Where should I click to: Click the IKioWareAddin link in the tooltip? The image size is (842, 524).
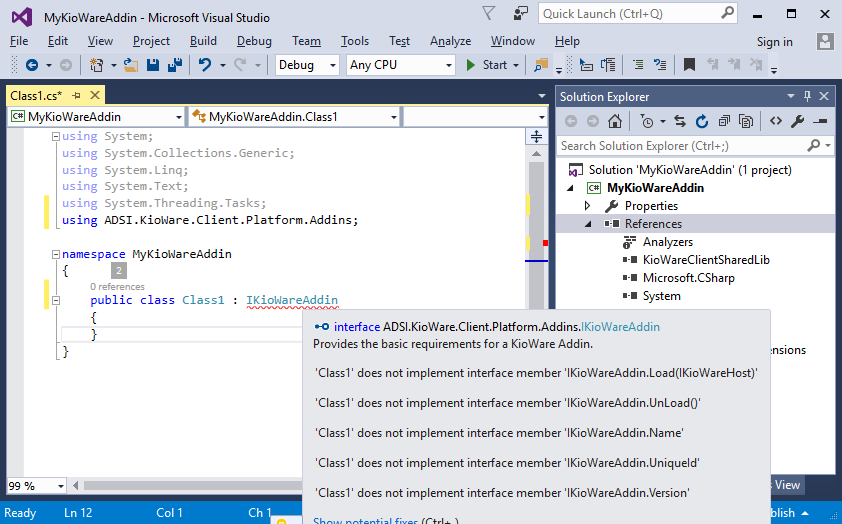(620, 327)
